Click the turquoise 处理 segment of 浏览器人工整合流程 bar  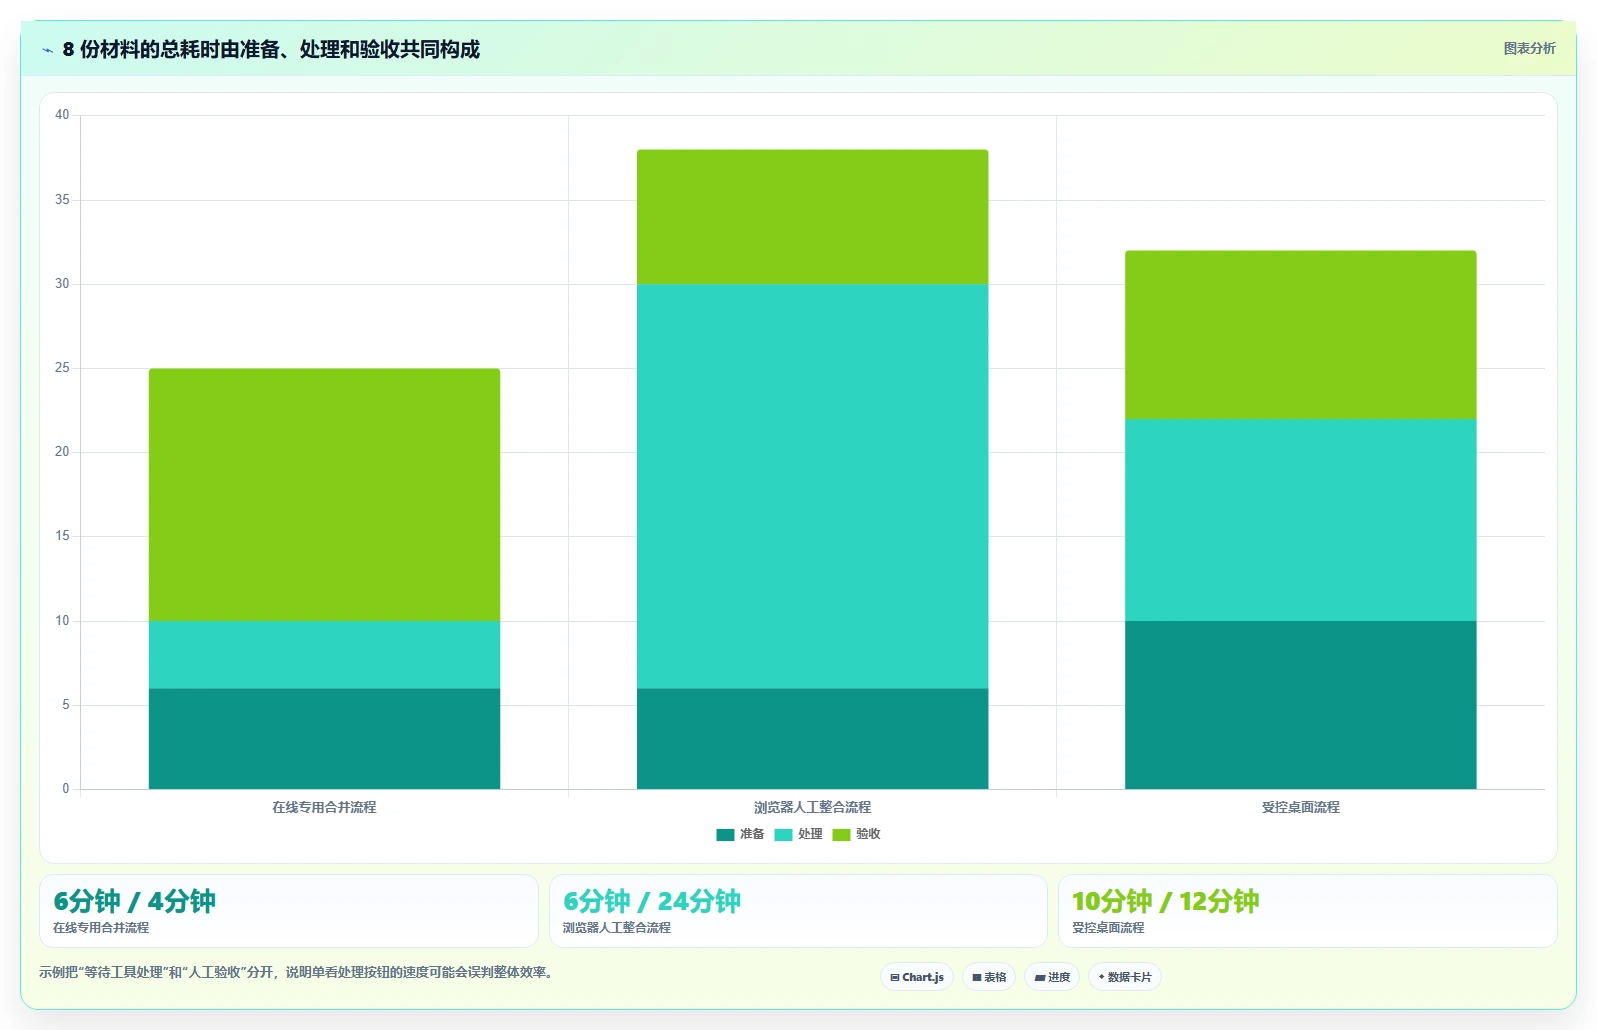812,486
